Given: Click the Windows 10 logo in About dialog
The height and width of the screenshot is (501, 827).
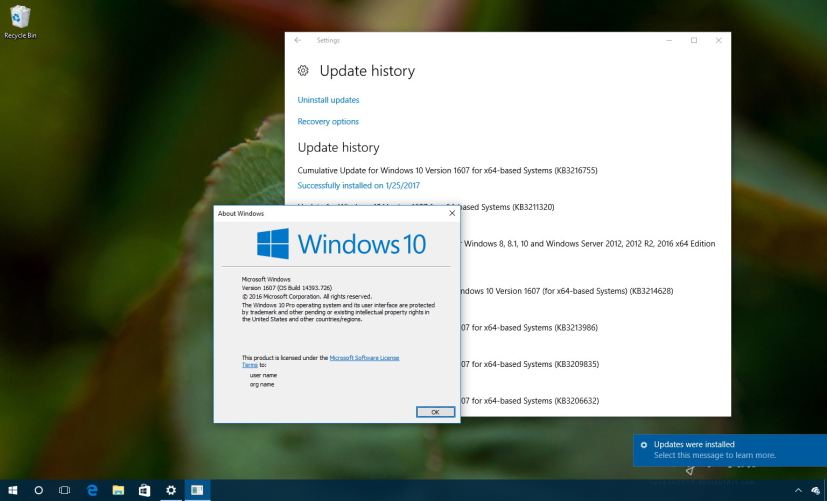Looking at the screenshot, I should pyautogui.click(x=341, y=244).
